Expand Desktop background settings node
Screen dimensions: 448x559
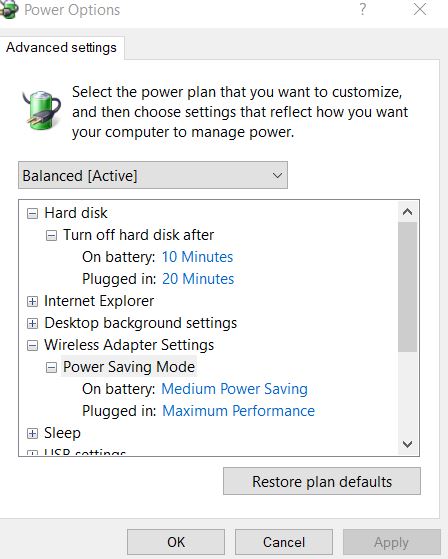pyautogui.click(x=32, y=323)
